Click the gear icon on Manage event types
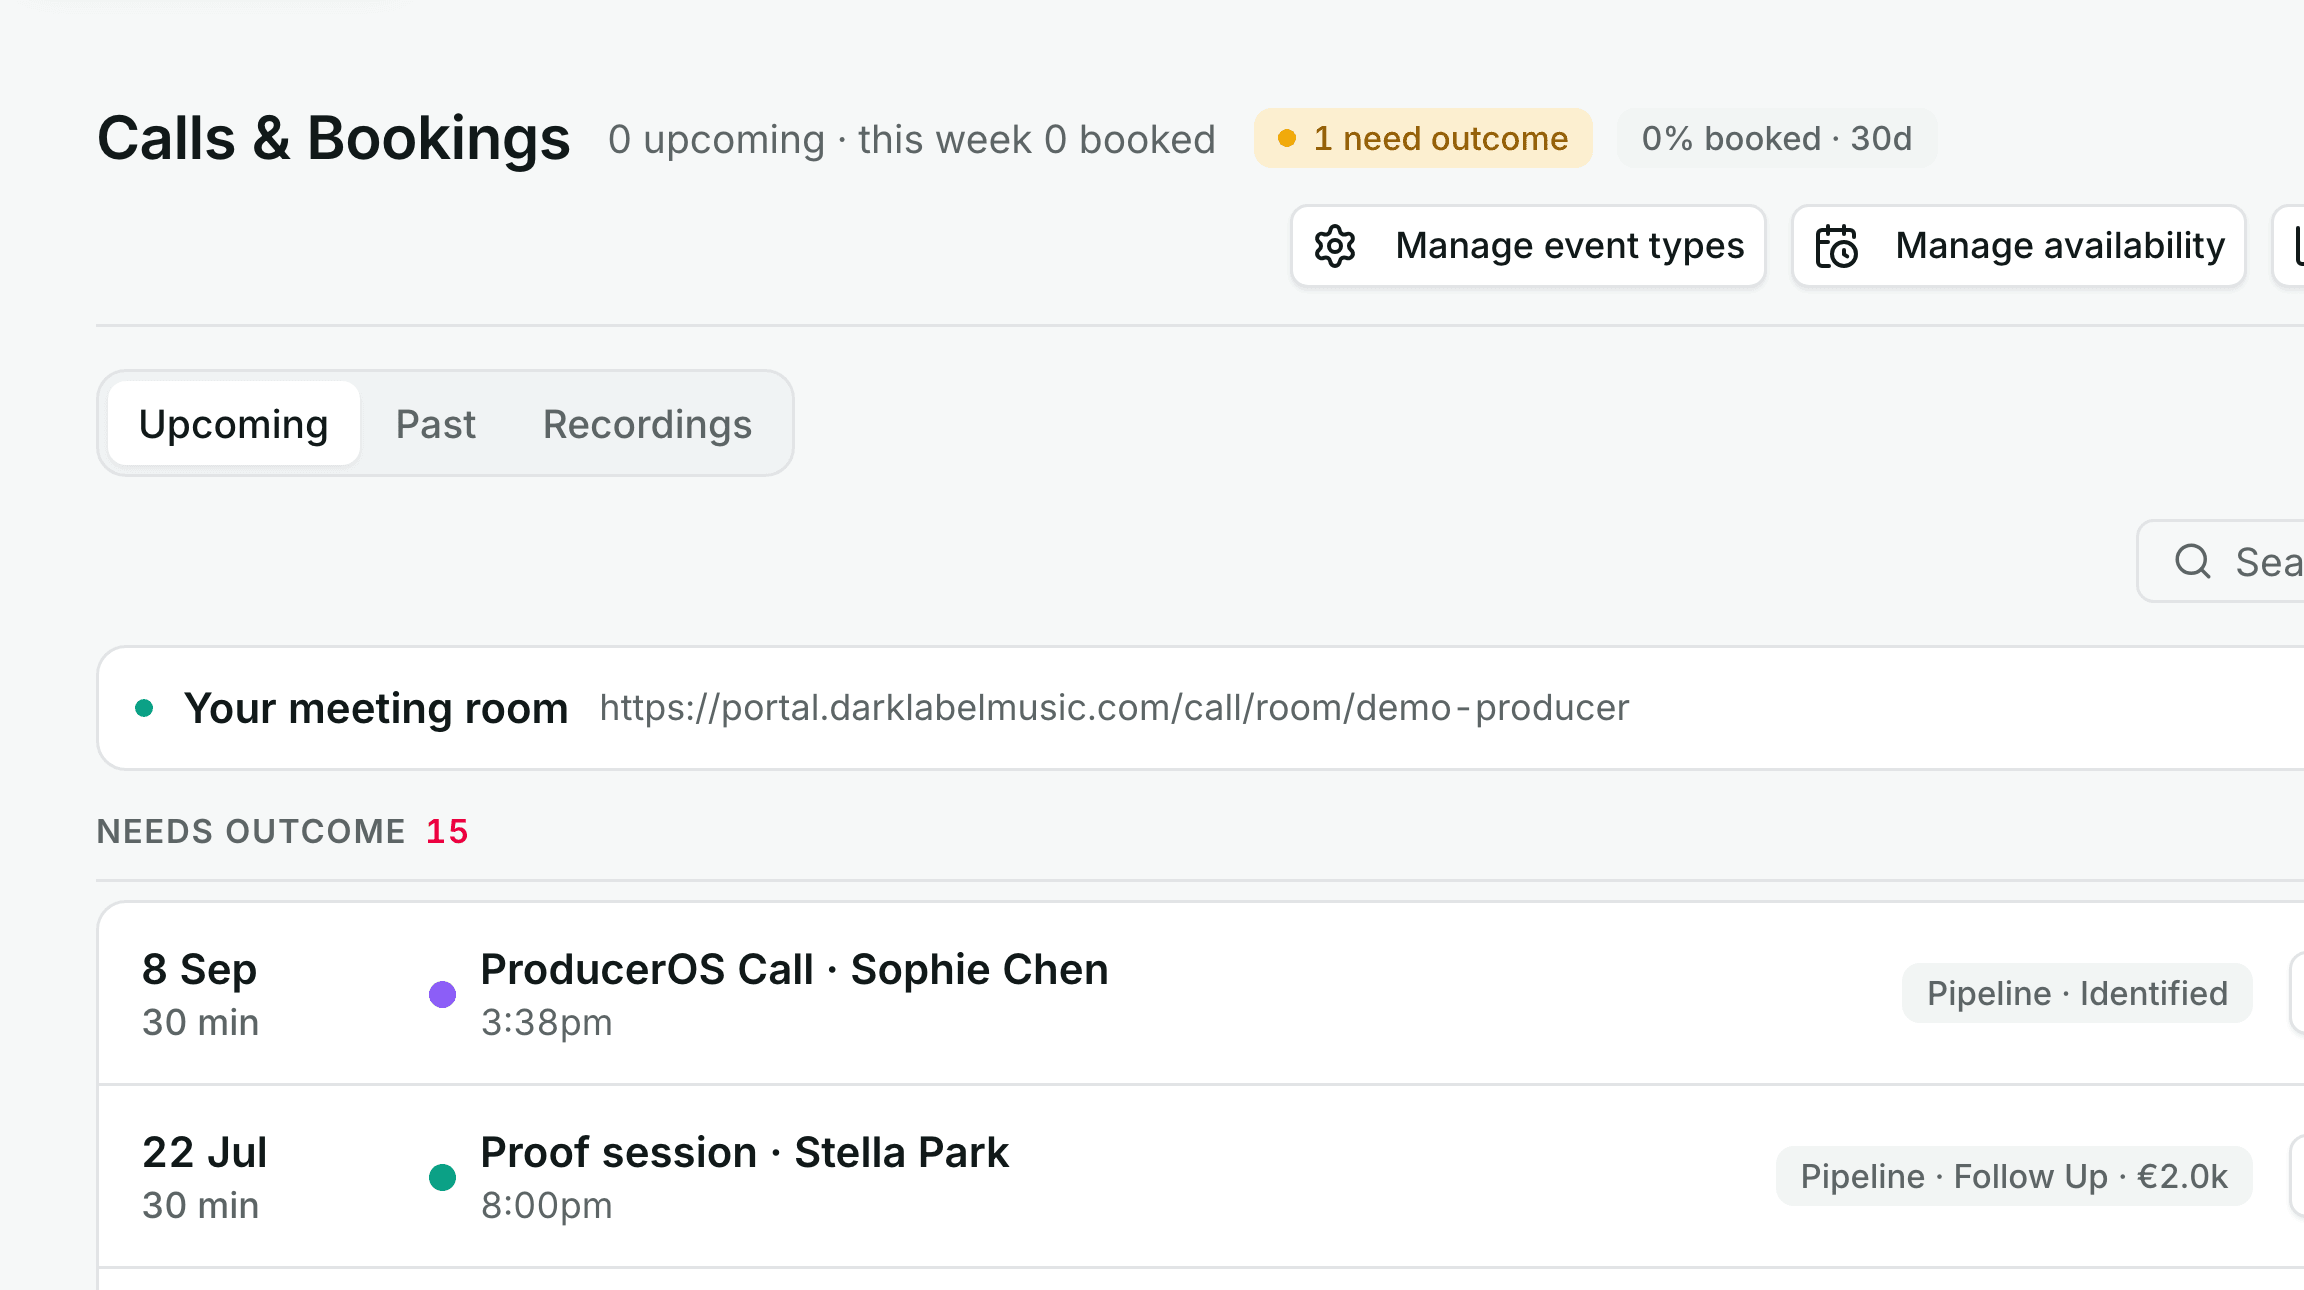The width and height of the screenshot is (2304, 1290). pyautogui.click(x=1335, y=246)
